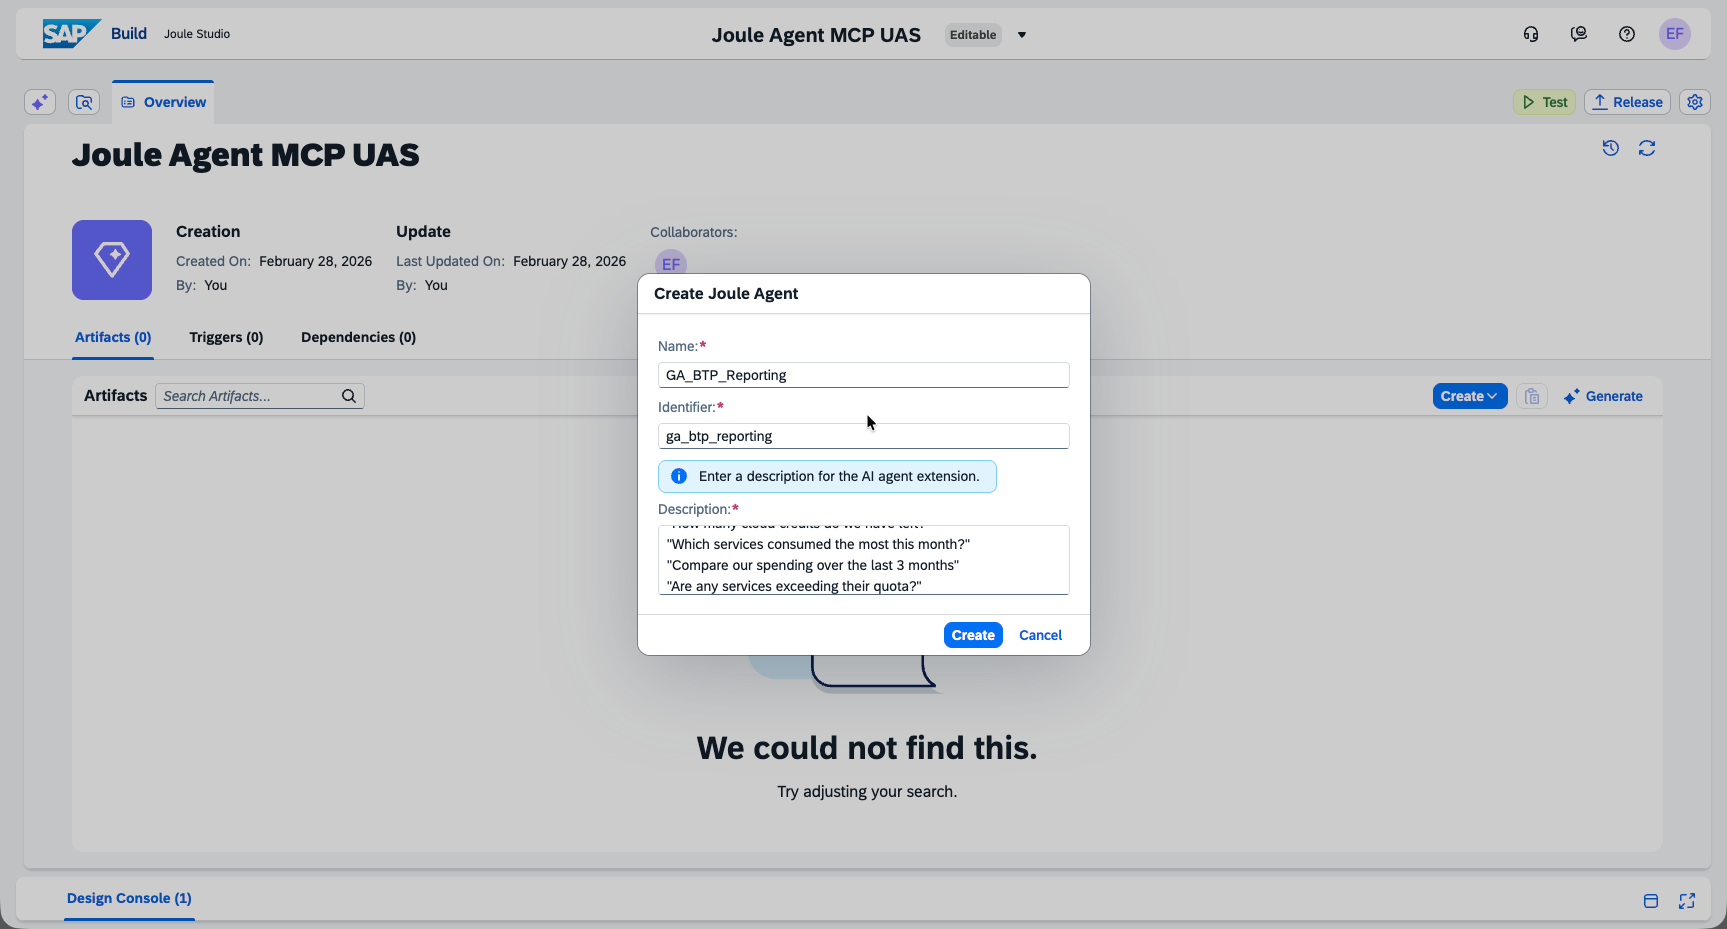Click the Generate button
The width and height of the screenshot is (1727, 929).
pos(1603,396)
